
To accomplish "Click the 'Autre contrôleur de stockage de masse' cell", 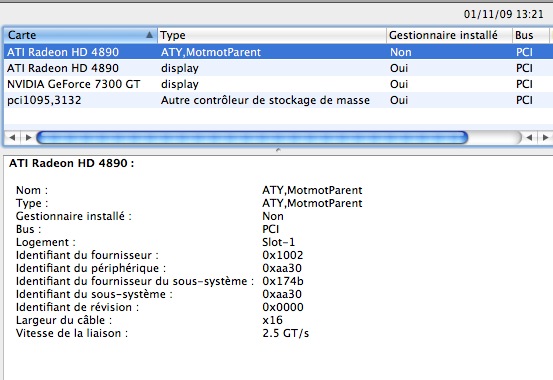I will [x=265, y=100].
